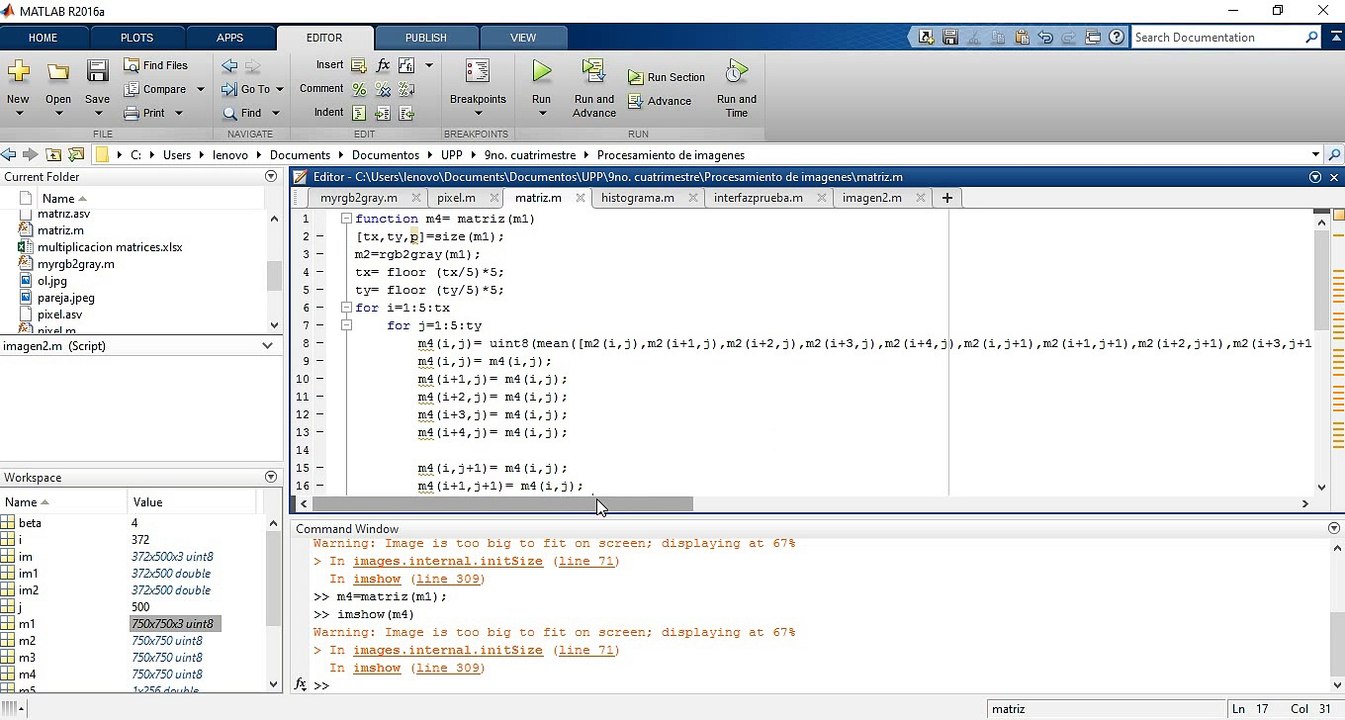1345x720 pixels.
Task: Collapse the inner for loop fold line 7
Action: [x=346, y=326]
